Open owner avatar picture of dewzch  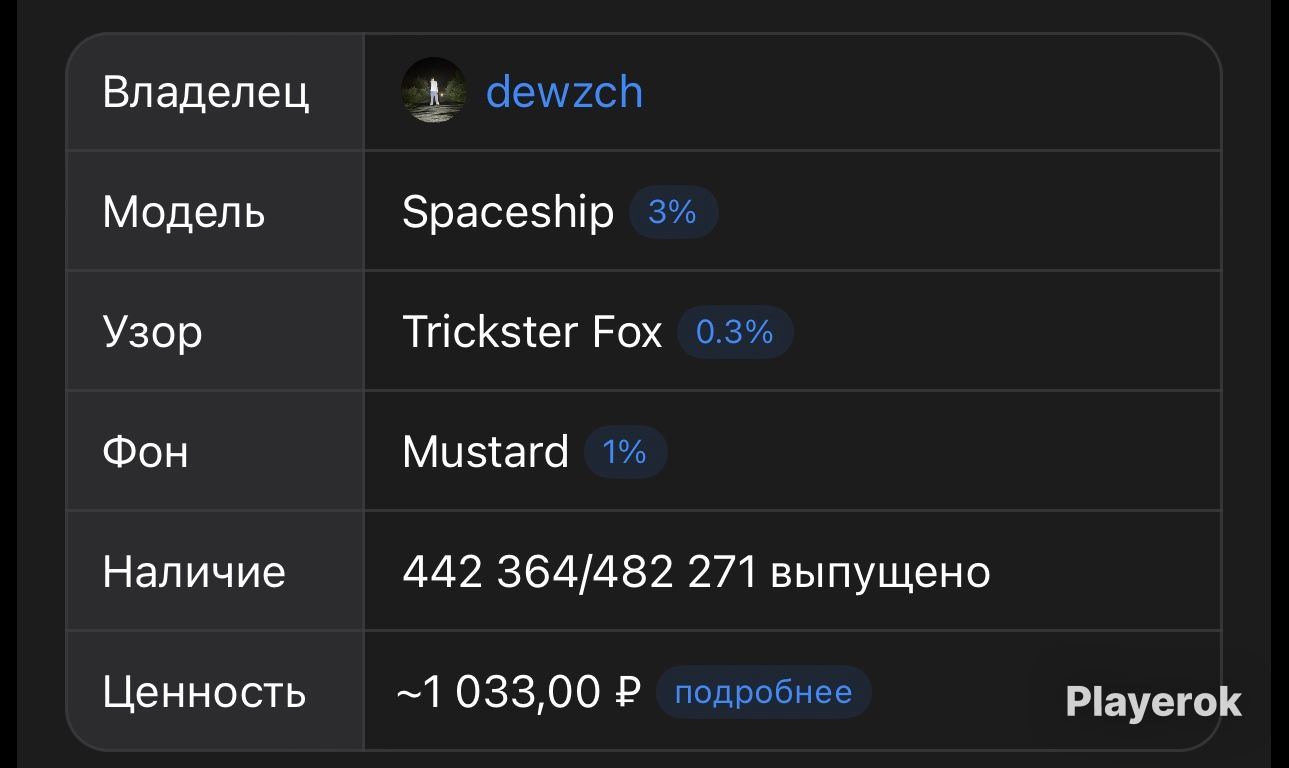(434, 91)
